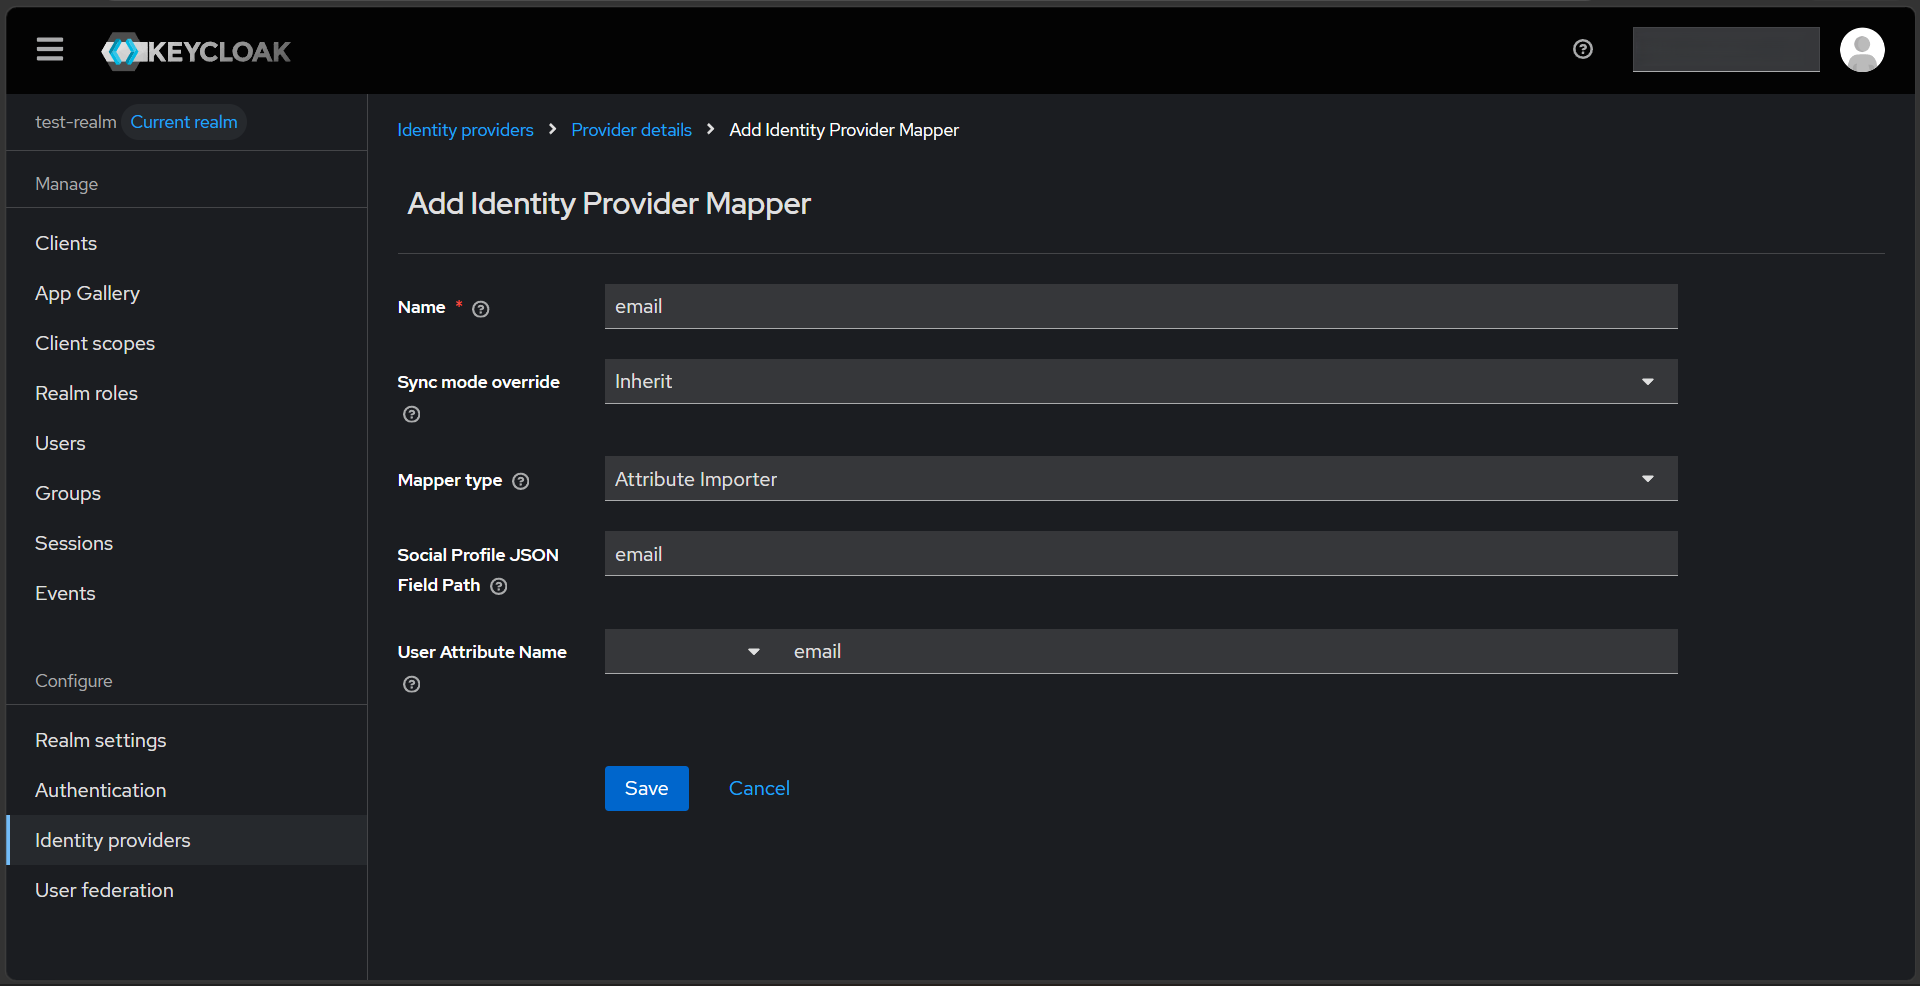Save the identity provider mapper
Image resolution: width=1920 pixels, height=986 pixels.
[x=647, y=788]
